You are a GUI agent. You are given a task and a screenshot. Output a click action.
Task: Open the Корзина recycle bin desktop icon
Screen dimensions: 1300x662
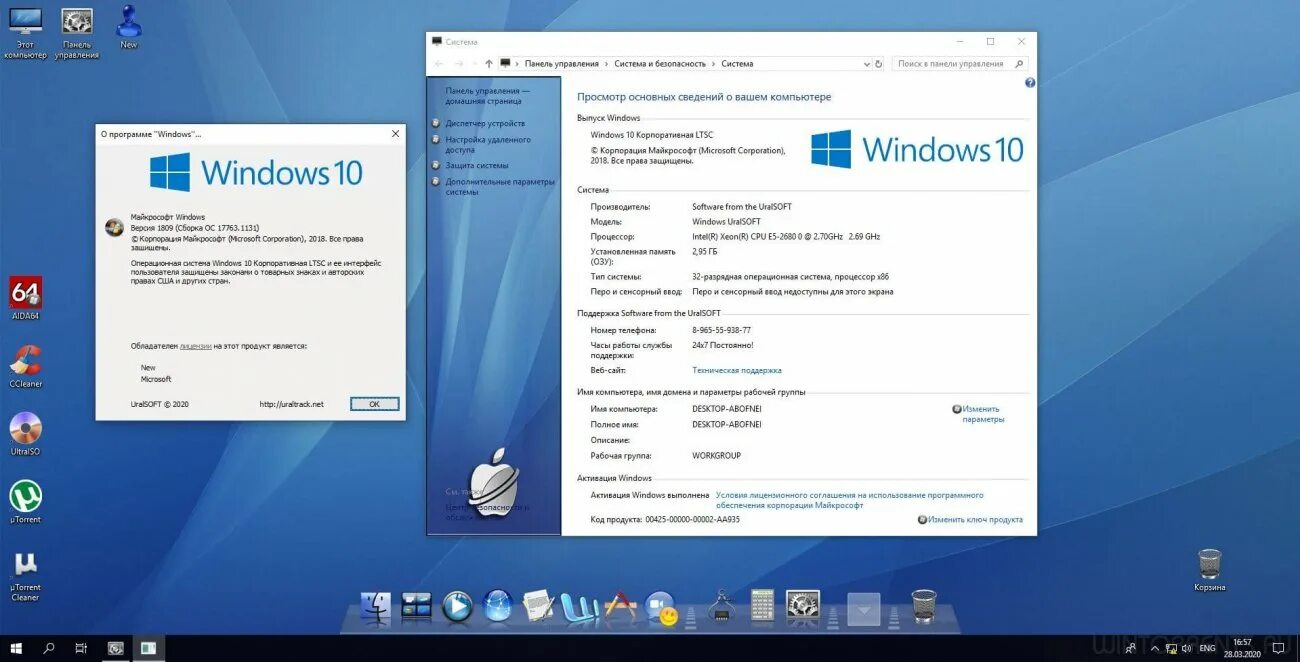coord(1209,570)
